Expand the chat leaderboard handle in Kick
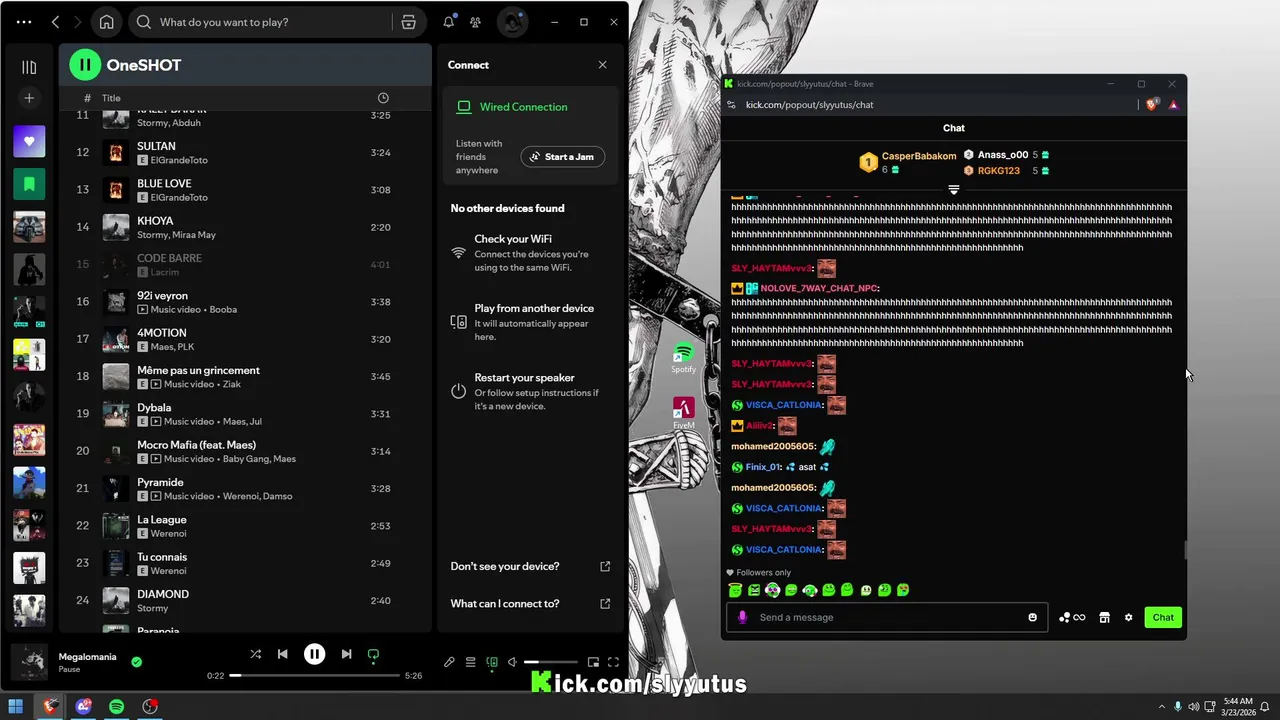 pos(953,189)
